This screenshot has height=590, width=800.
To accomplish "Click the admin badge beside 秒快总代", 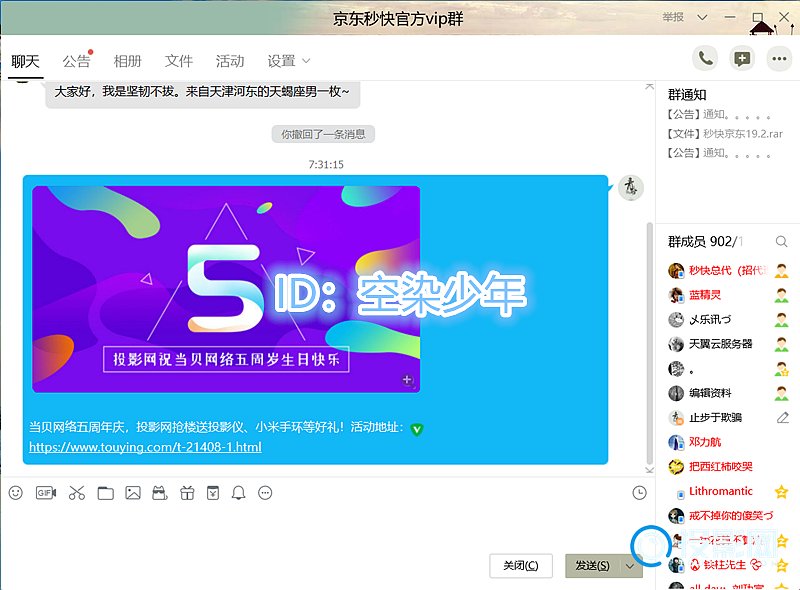I will point(781,271).
